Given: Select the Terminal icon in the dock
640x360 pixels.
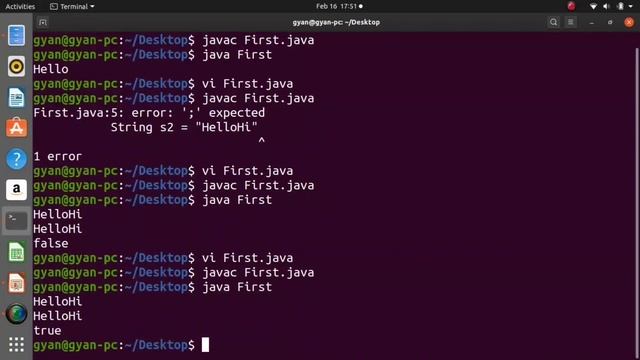Looking at the screenshot, I should [x=16, y=221].
